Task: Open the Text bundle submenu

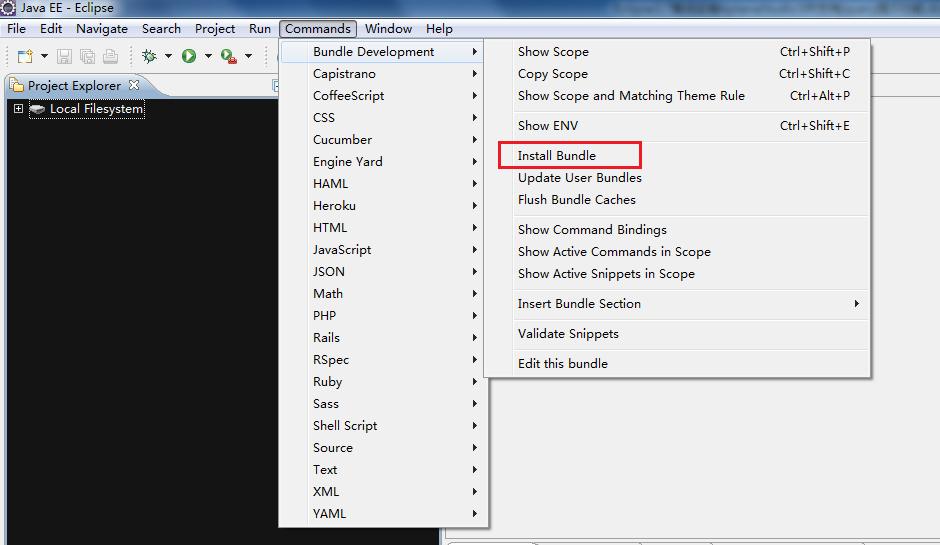Action: tap(383, 469)
